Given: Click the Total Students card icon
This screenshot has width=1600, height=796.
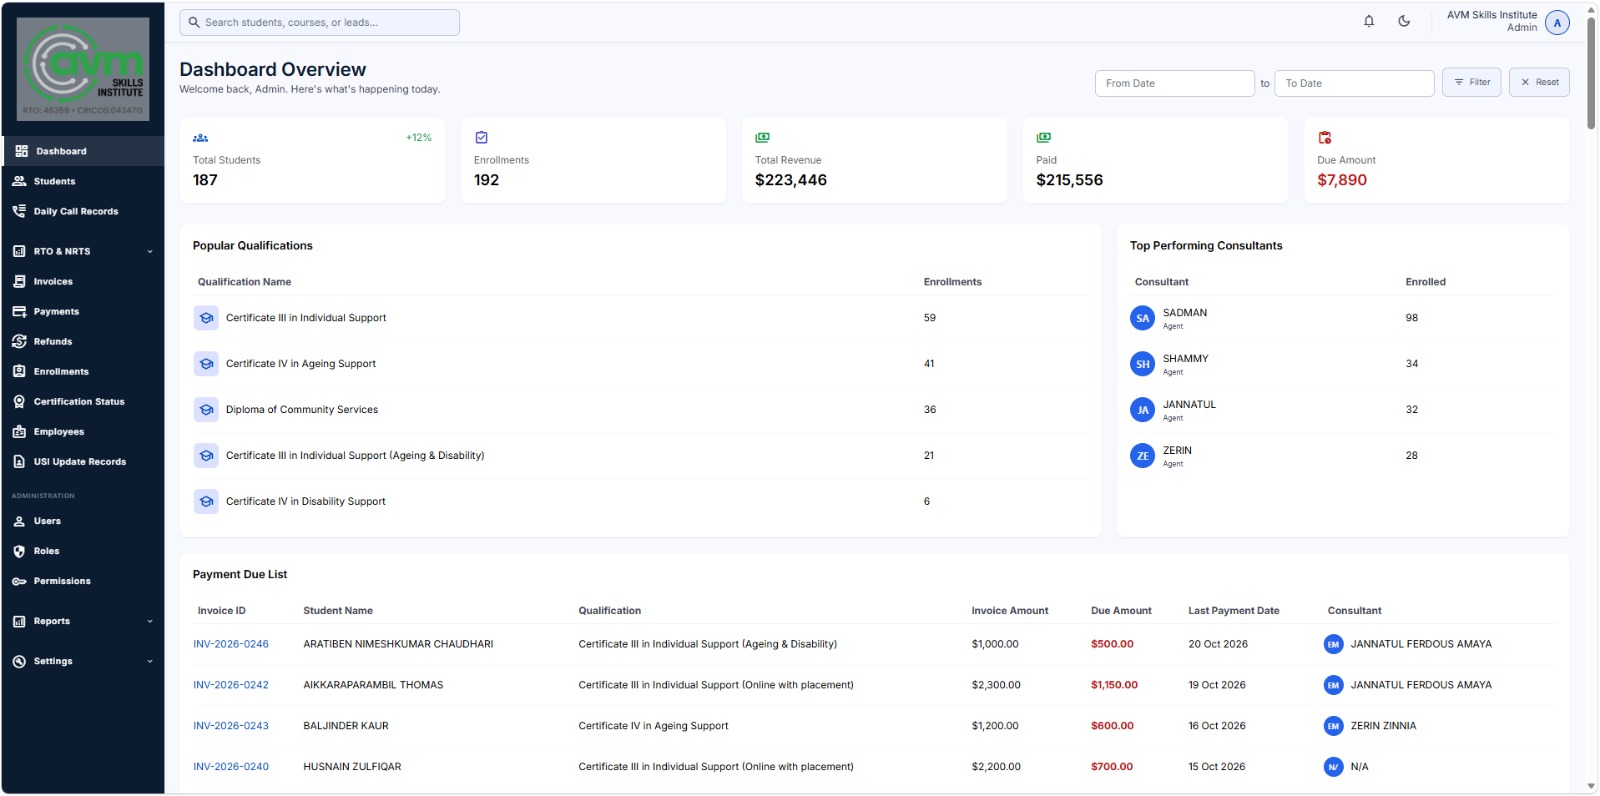Looking at the screenshot, I should [200, 138].
